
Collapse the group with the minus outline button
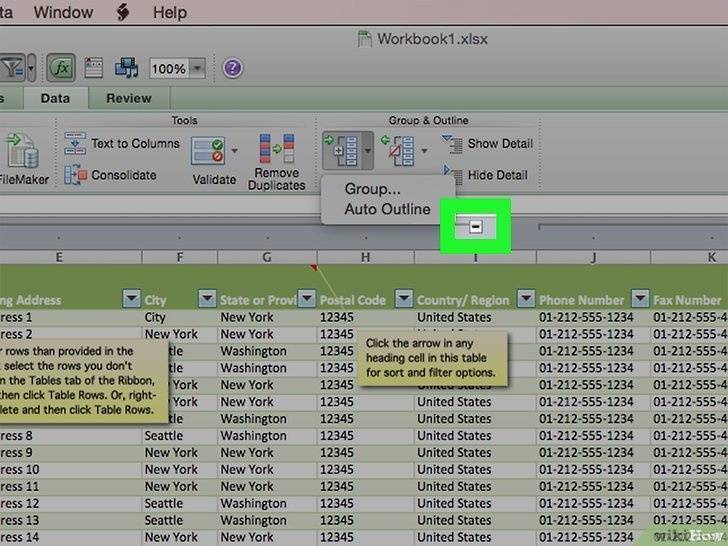(x=476, y=227)
